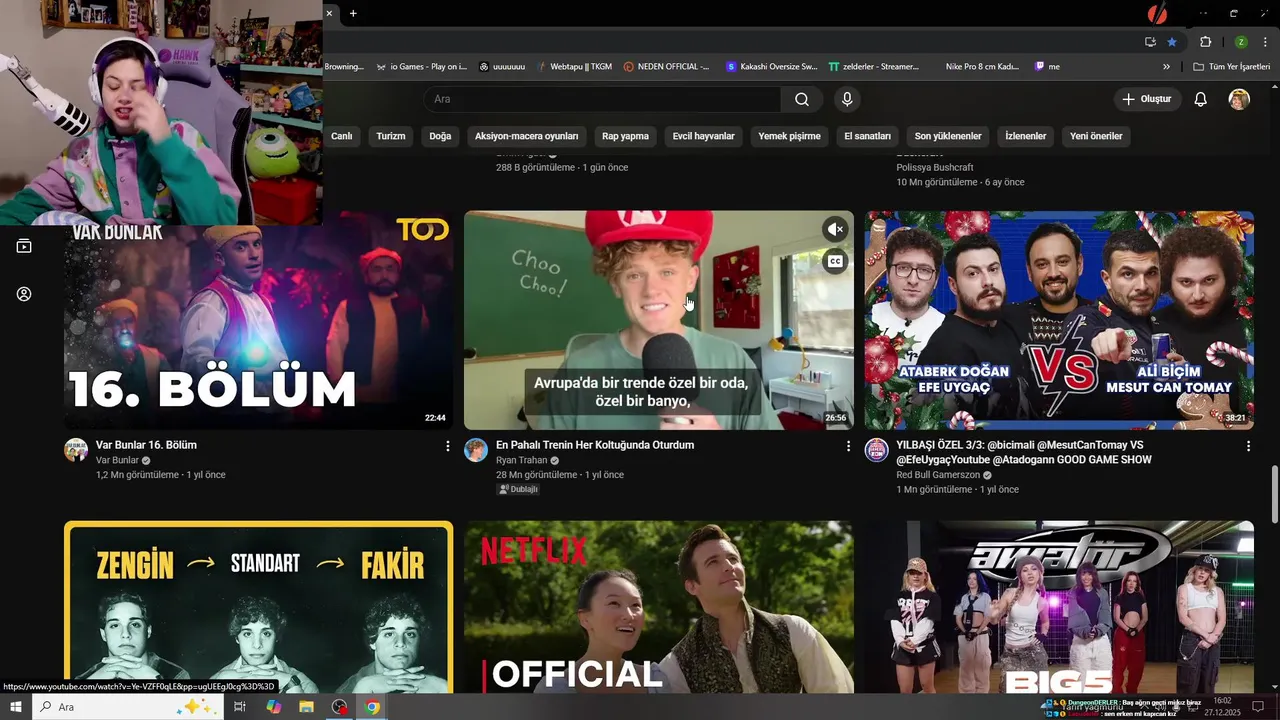Bookmark page with the star icon

pyautogui.click(x=1172, y=42)
